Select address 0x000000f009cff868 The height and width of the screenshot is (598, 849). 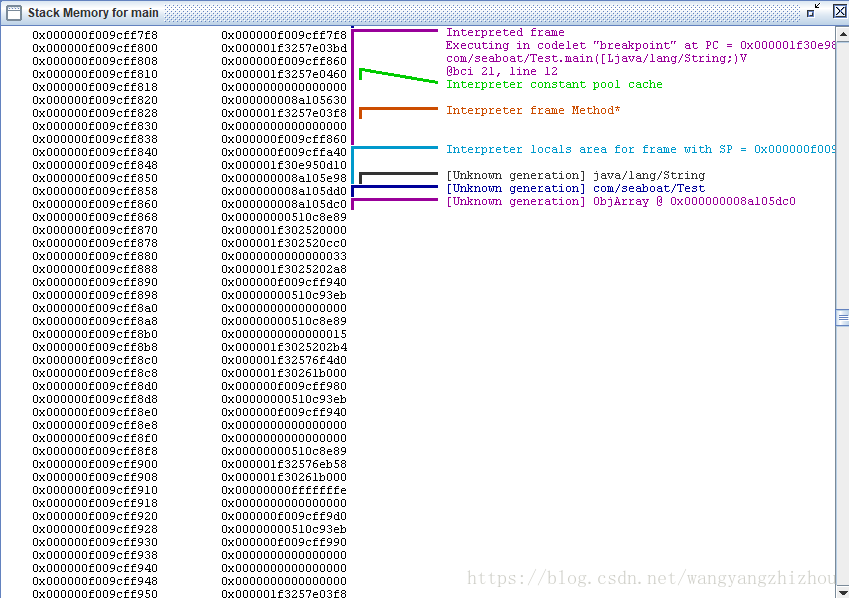click(95, 217)
